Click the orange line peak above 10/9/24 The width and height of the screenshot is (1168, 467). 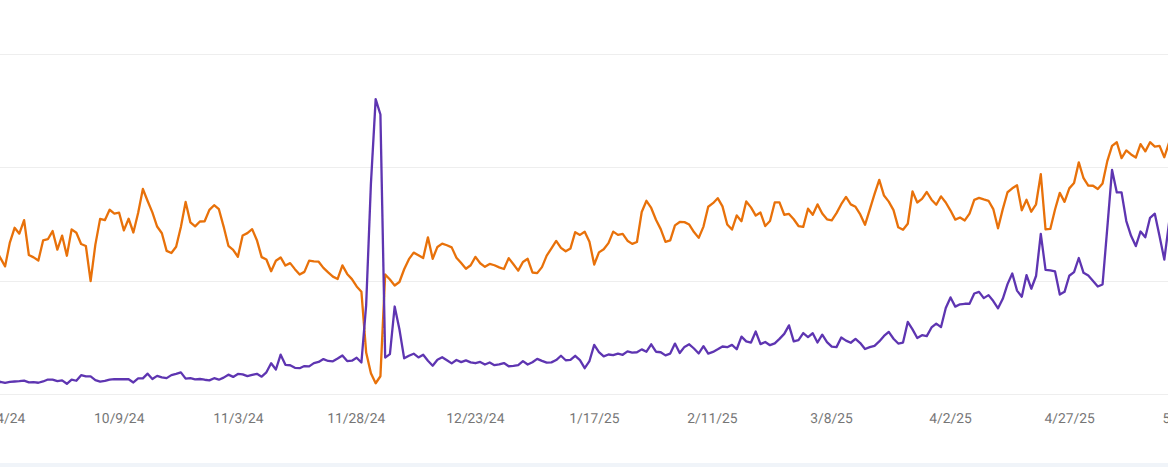coord(143,188)
